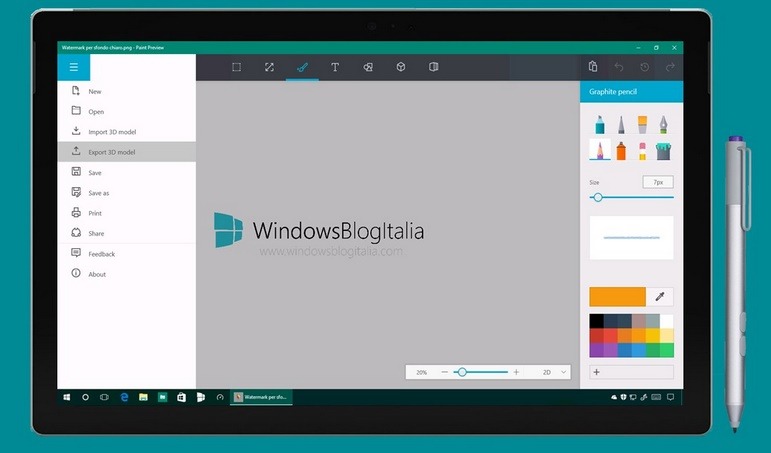The image size is (771, 453).
Task: Open the Stickers tool
Action: (368, 67)
